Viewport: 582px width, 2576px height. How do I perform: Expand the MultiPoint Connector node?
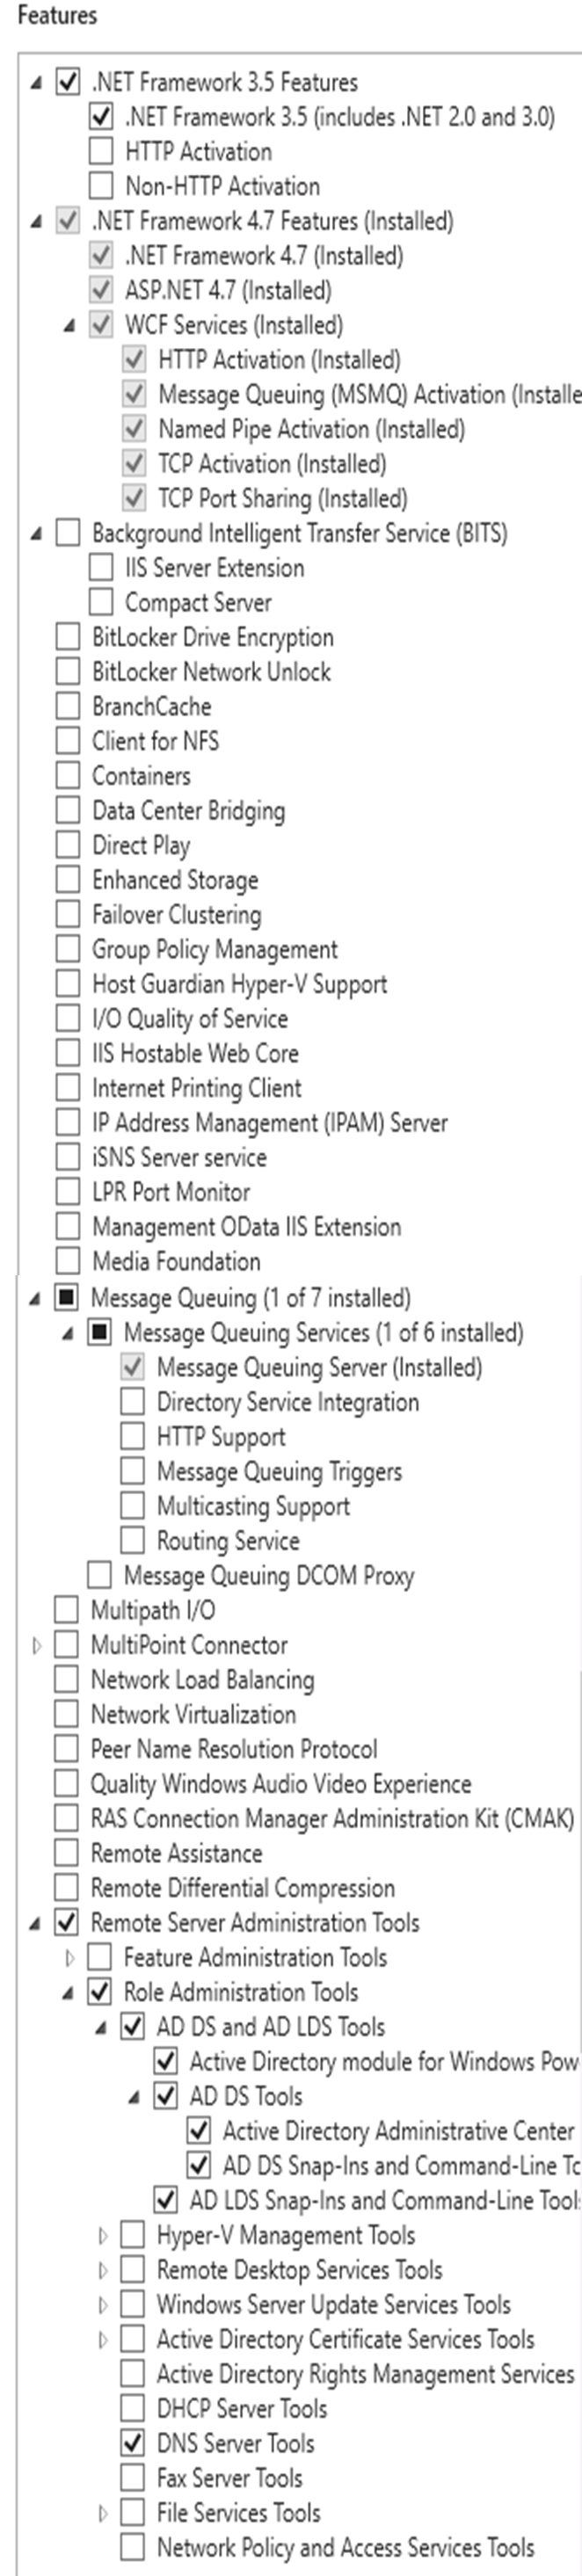click(x=37, y=1645)
